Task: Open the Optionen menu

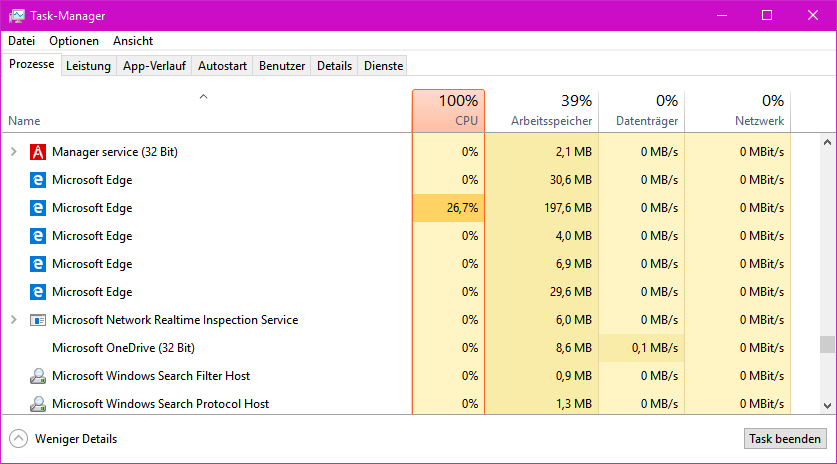Action: coord(74,41)
